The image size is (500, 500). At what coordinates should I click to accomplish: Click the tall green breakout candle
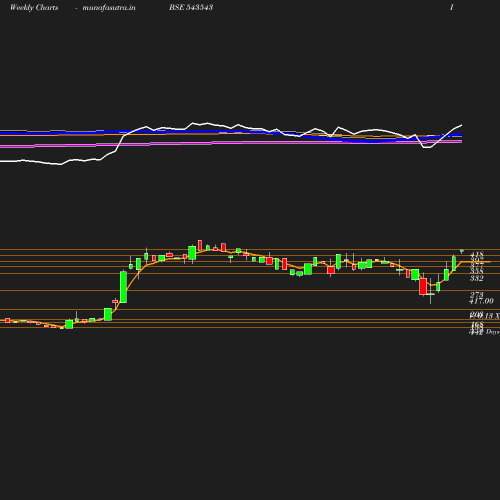click(123, 287)
